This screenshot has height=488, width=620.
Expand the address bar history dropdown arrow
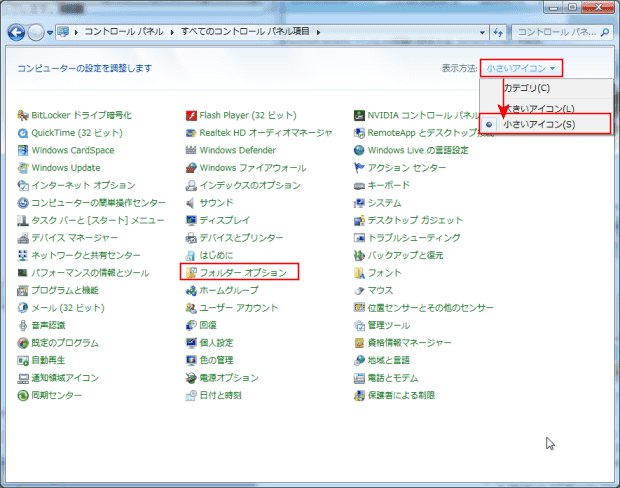coord(482,32)
